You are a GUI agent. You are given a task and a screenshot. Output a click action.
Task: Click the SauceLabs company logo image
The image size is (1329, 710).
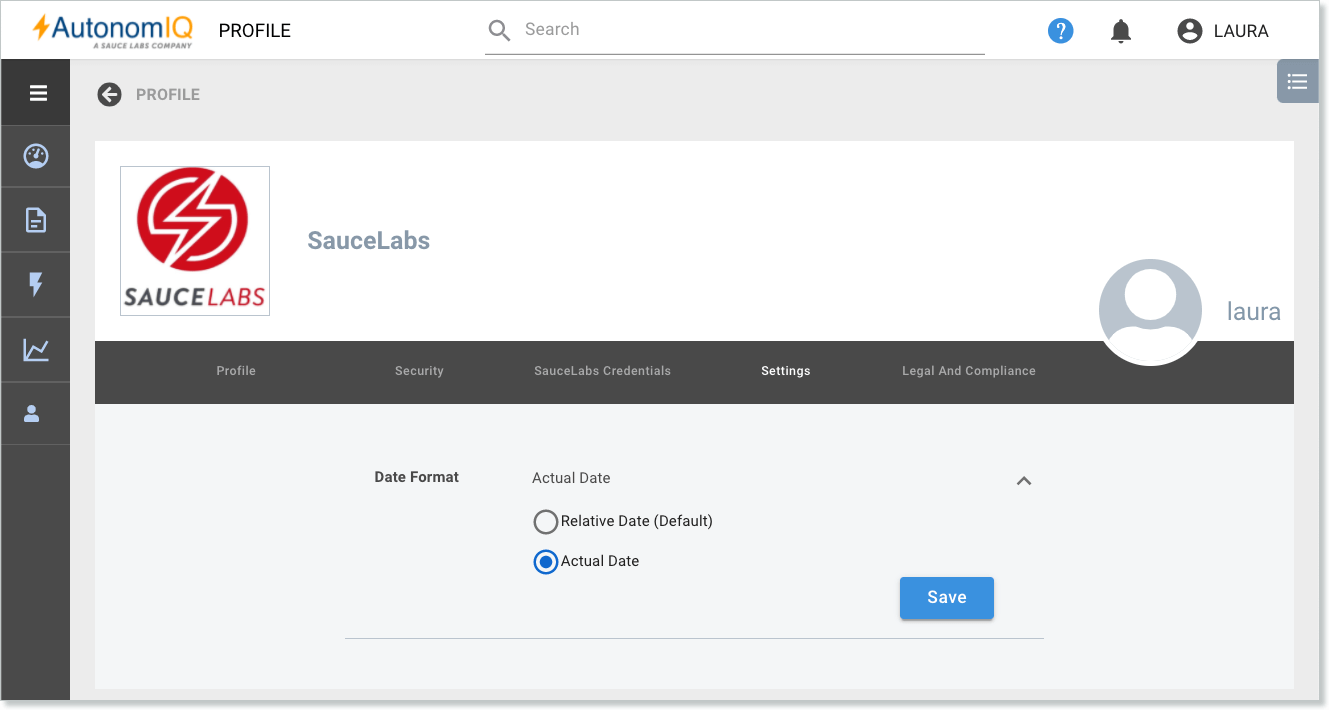click(x=195, y=241)
